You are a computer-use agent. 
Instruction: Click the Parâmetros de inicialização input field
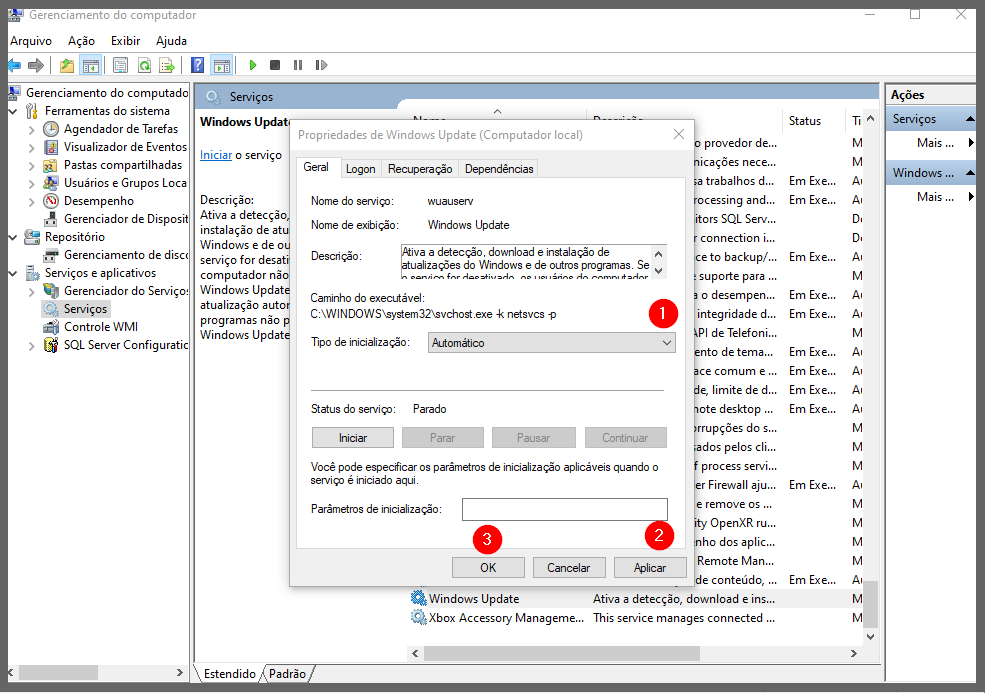click(565, 509)
